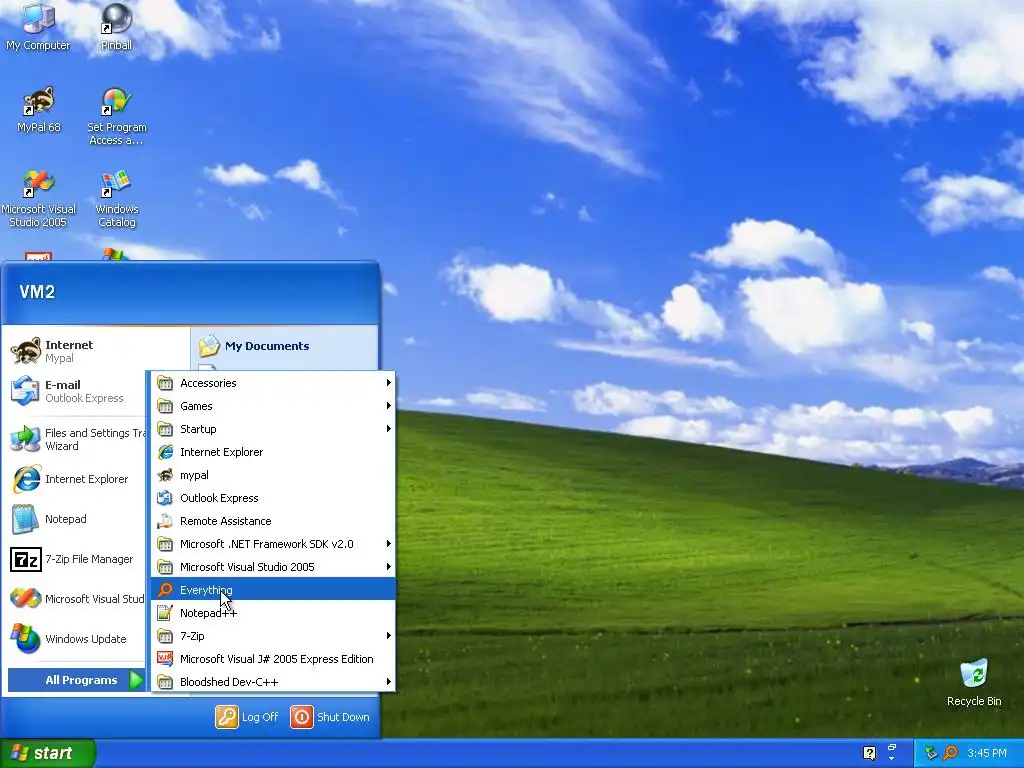Click the Outlook Express icon in programs list

(x=165, y=498)
